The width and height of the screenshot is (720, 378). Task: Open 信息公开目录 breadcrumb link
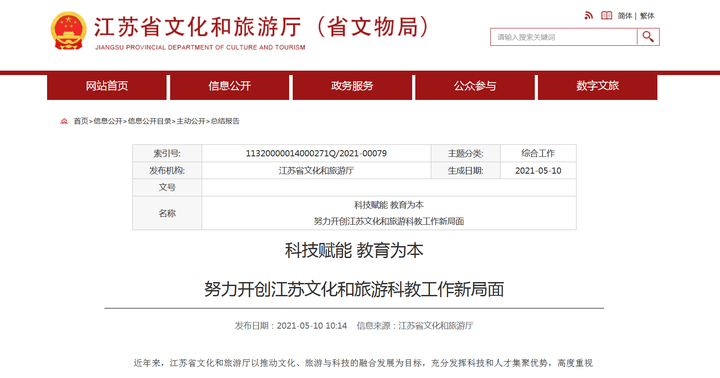[149, 121]
